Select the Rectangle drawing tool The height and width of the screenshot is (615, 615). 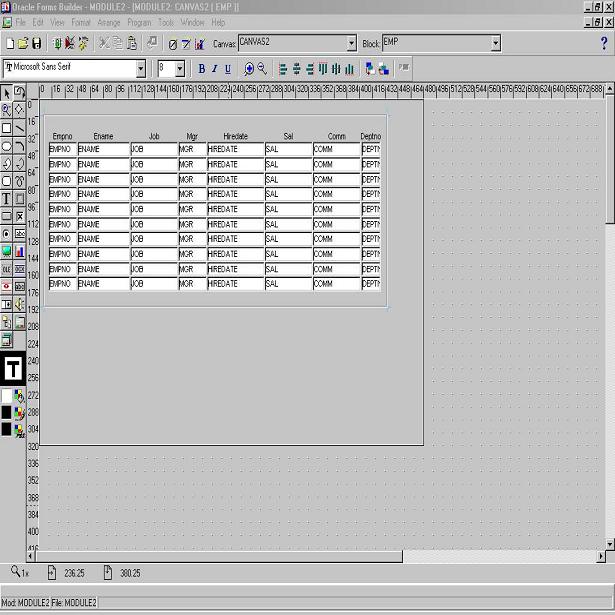click(6, 128)
